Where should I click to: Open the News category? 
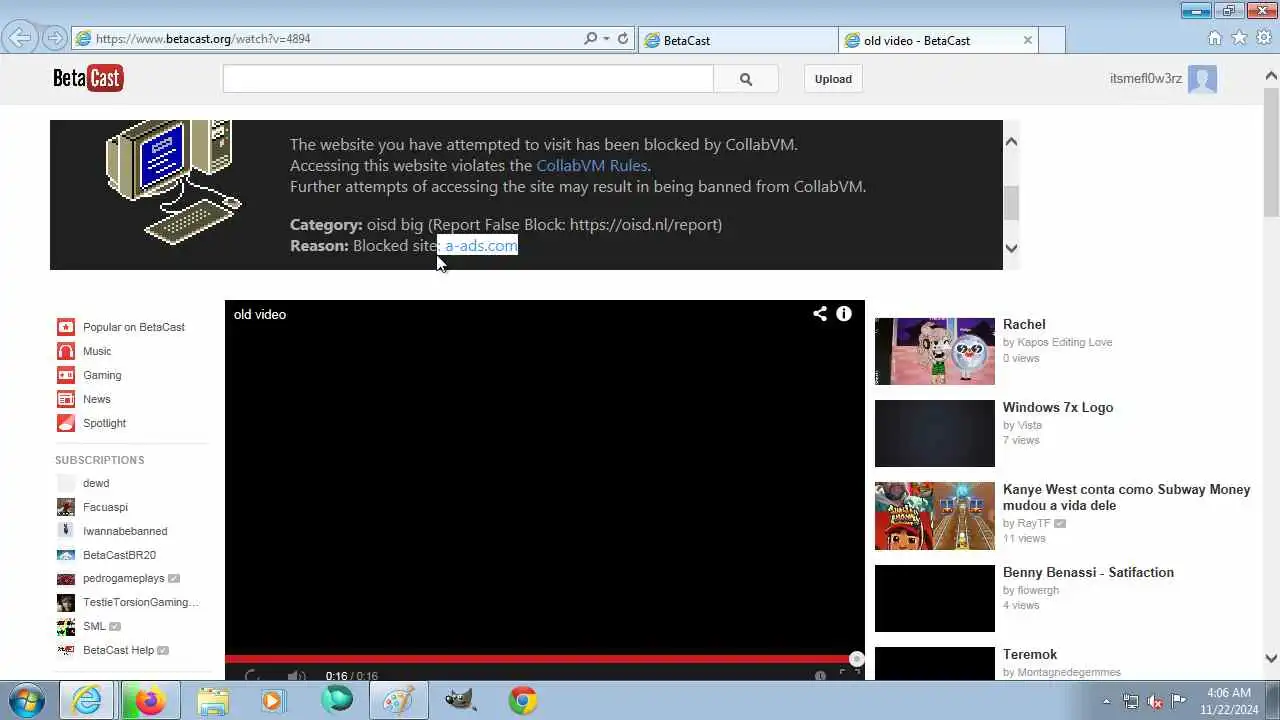coord(97,399)
